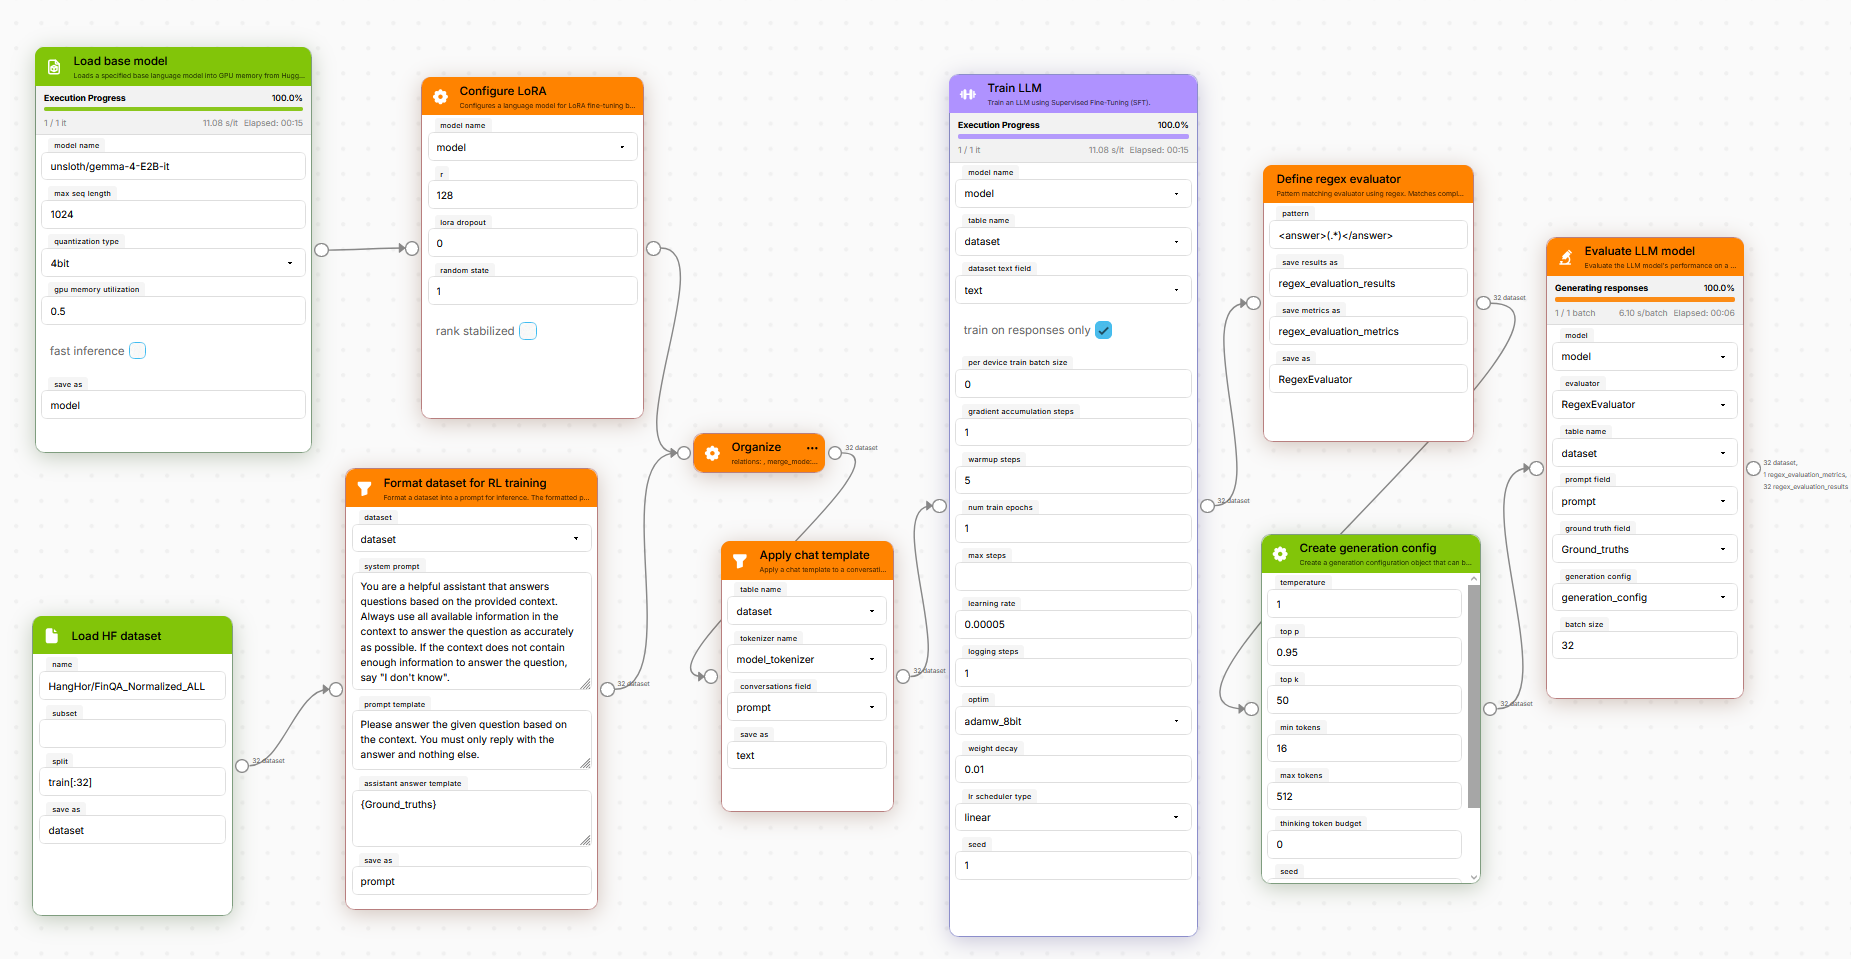Click the Load base model output port
Image resolution: width=1851 pixels, height=959 pixels.
[x=322, y=250]
